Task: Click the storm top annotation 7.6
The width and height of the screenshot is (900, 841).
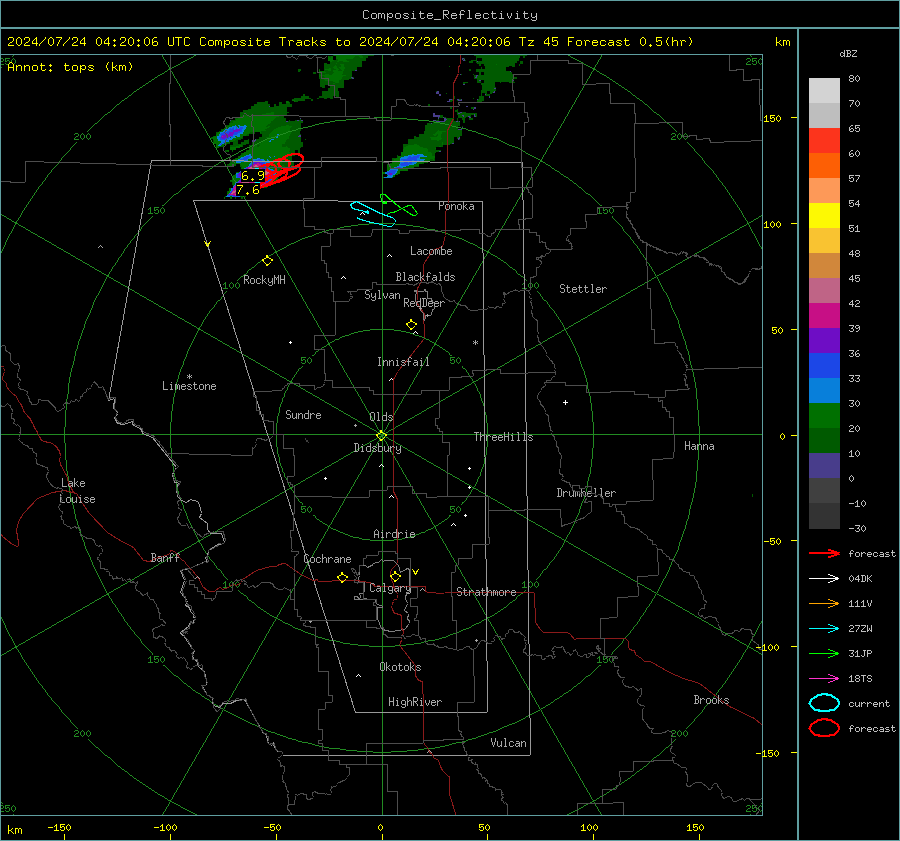Action: coord(247,190)
